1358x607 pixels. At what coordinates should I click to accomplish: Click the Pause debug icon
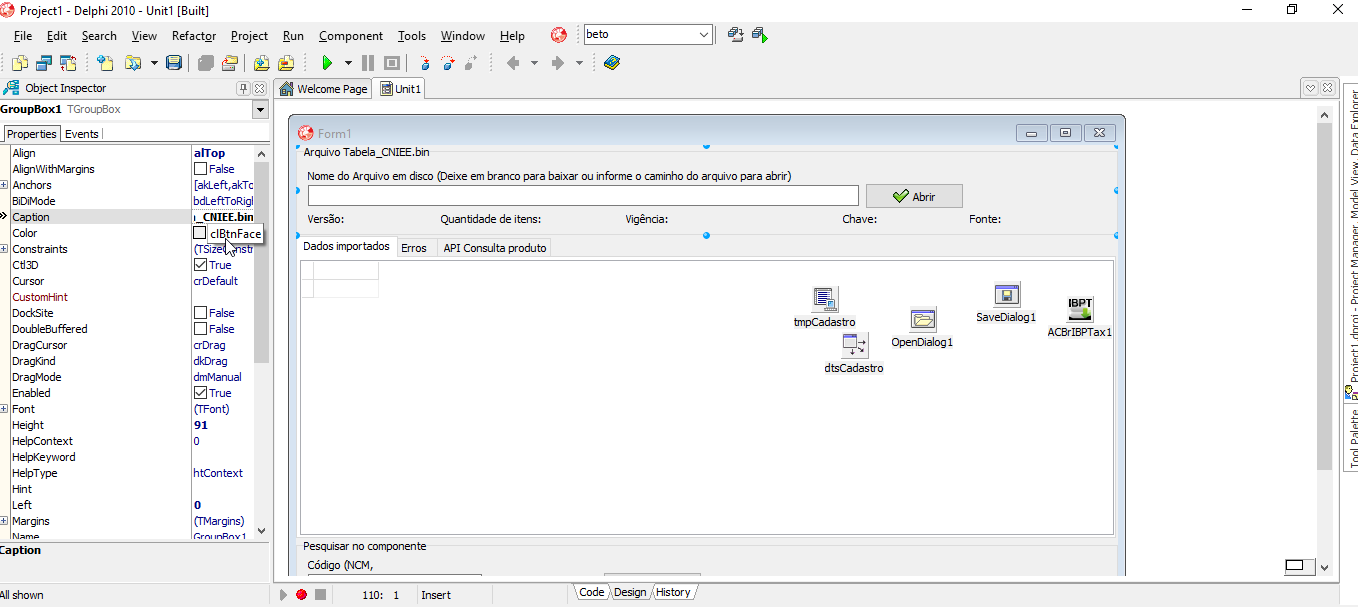368,63
